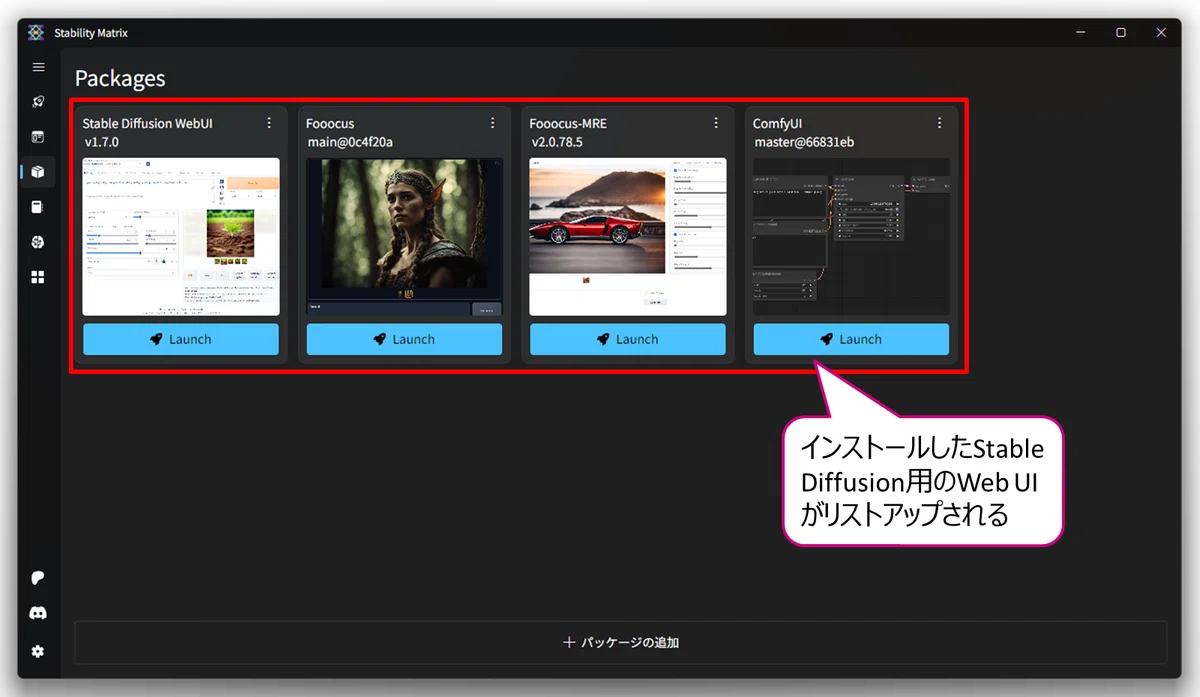Click the ComfyUI card title
Viewport: 1200px width, 697px height.
tap(778, 124)
